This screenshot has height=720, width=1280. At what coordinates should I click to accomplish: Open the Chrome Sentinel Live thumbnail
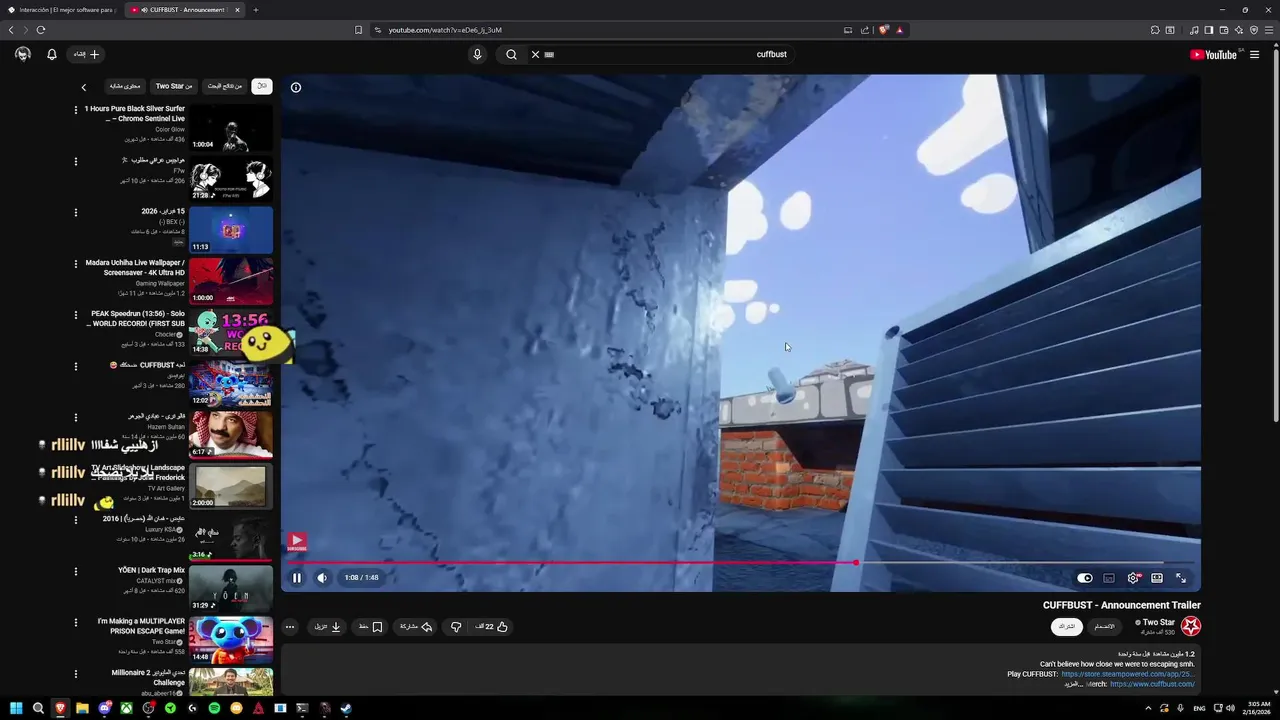pyautogui.click(x=231, y=127)
